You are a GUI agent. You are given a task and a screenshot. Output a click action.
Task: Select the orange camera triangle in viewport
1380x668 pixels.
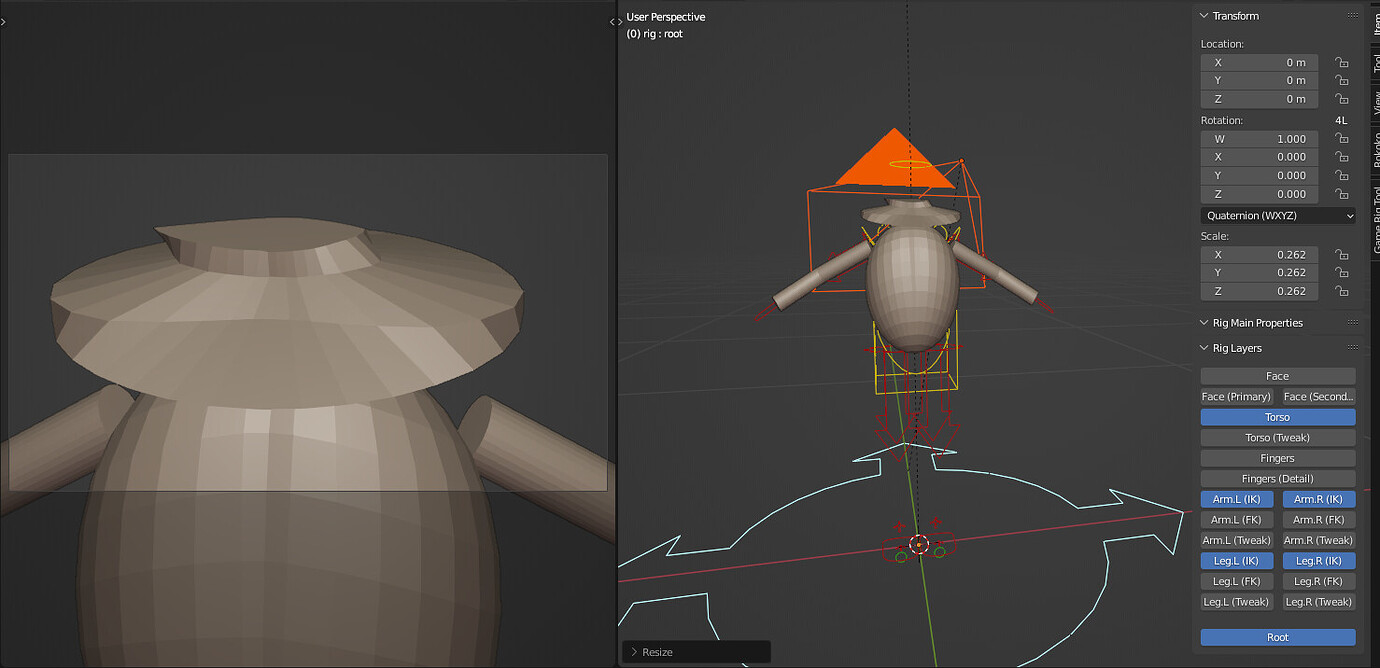tap(894, 162)
